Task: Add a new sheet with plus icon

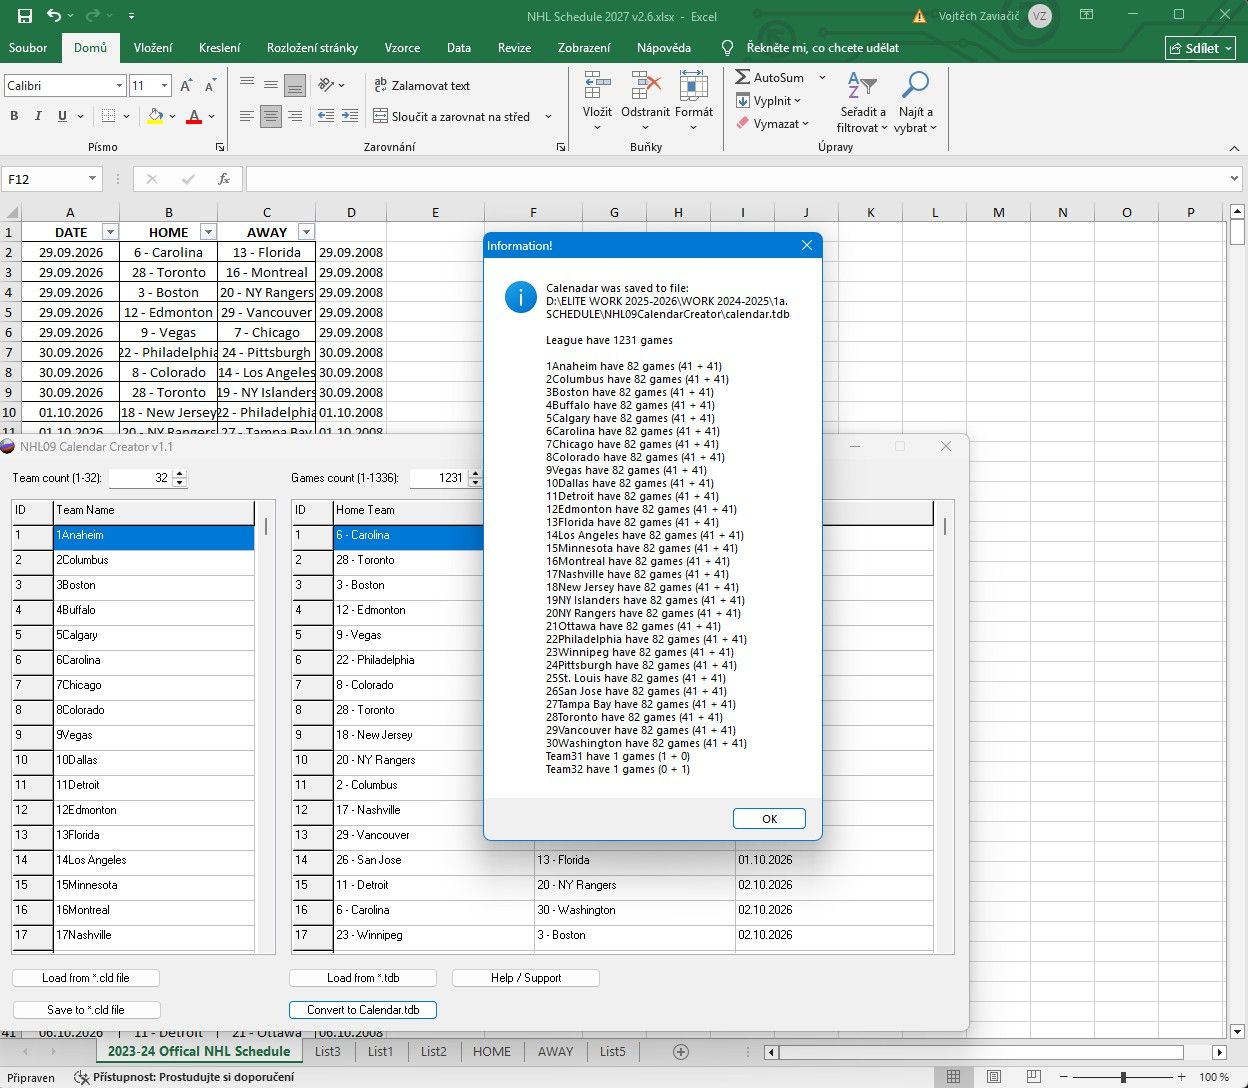Action: [681, 1051]
